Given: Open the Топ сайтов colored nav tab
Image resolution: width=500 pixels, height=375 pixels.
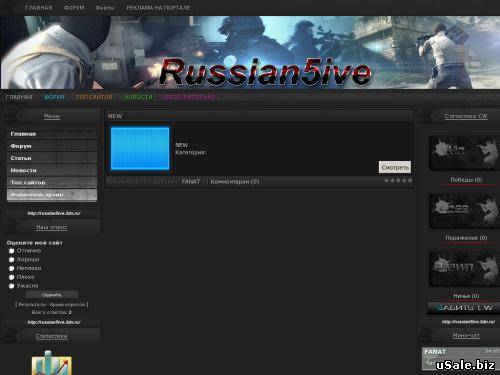Looking at the screenshot, I should click(x=94, y=97).
